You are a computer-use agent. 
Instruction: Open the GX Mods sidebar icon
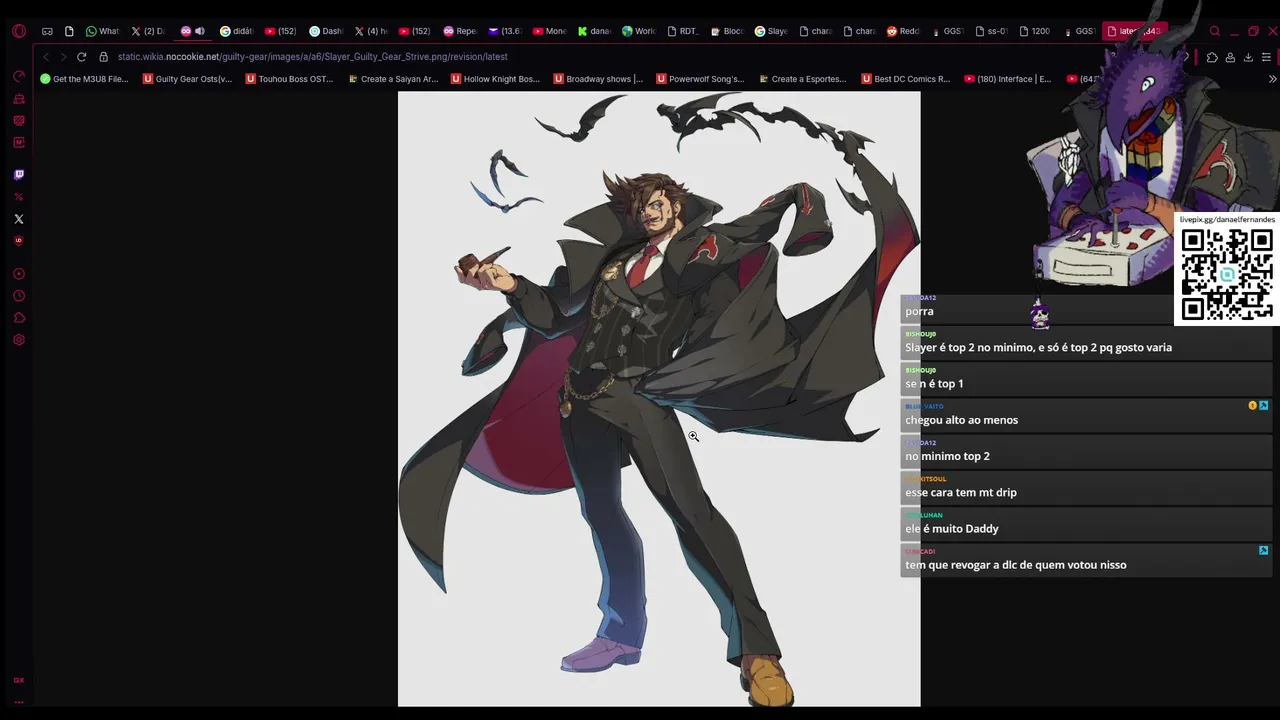tap(19, 680)
